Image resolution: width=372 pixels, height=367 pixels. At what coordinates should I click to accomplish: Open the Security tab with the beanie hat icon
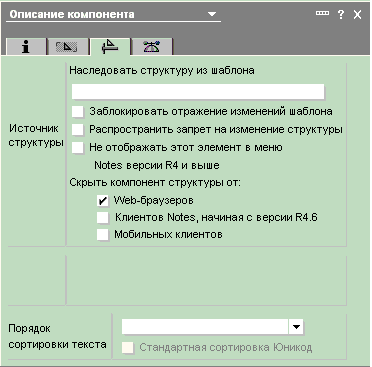point(152,47)
